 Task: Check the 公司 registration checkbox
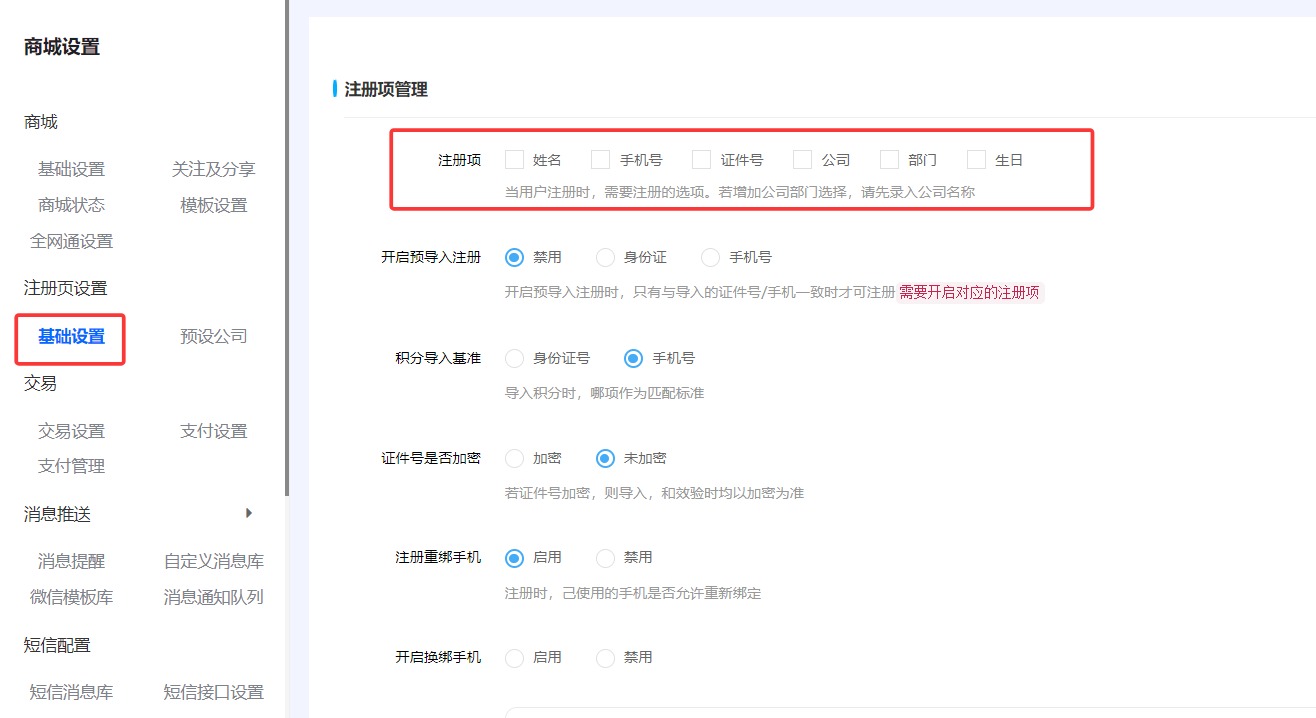[803, 160]
